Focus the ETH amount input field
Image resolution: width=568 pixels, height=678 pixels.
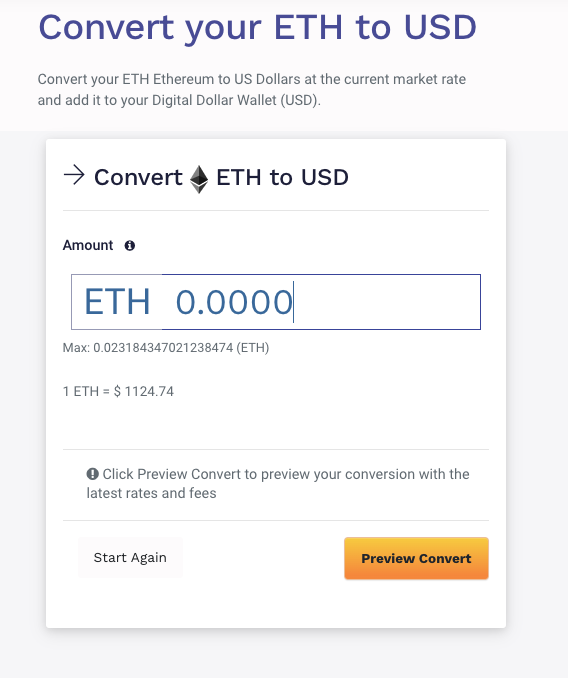(276, 302)
